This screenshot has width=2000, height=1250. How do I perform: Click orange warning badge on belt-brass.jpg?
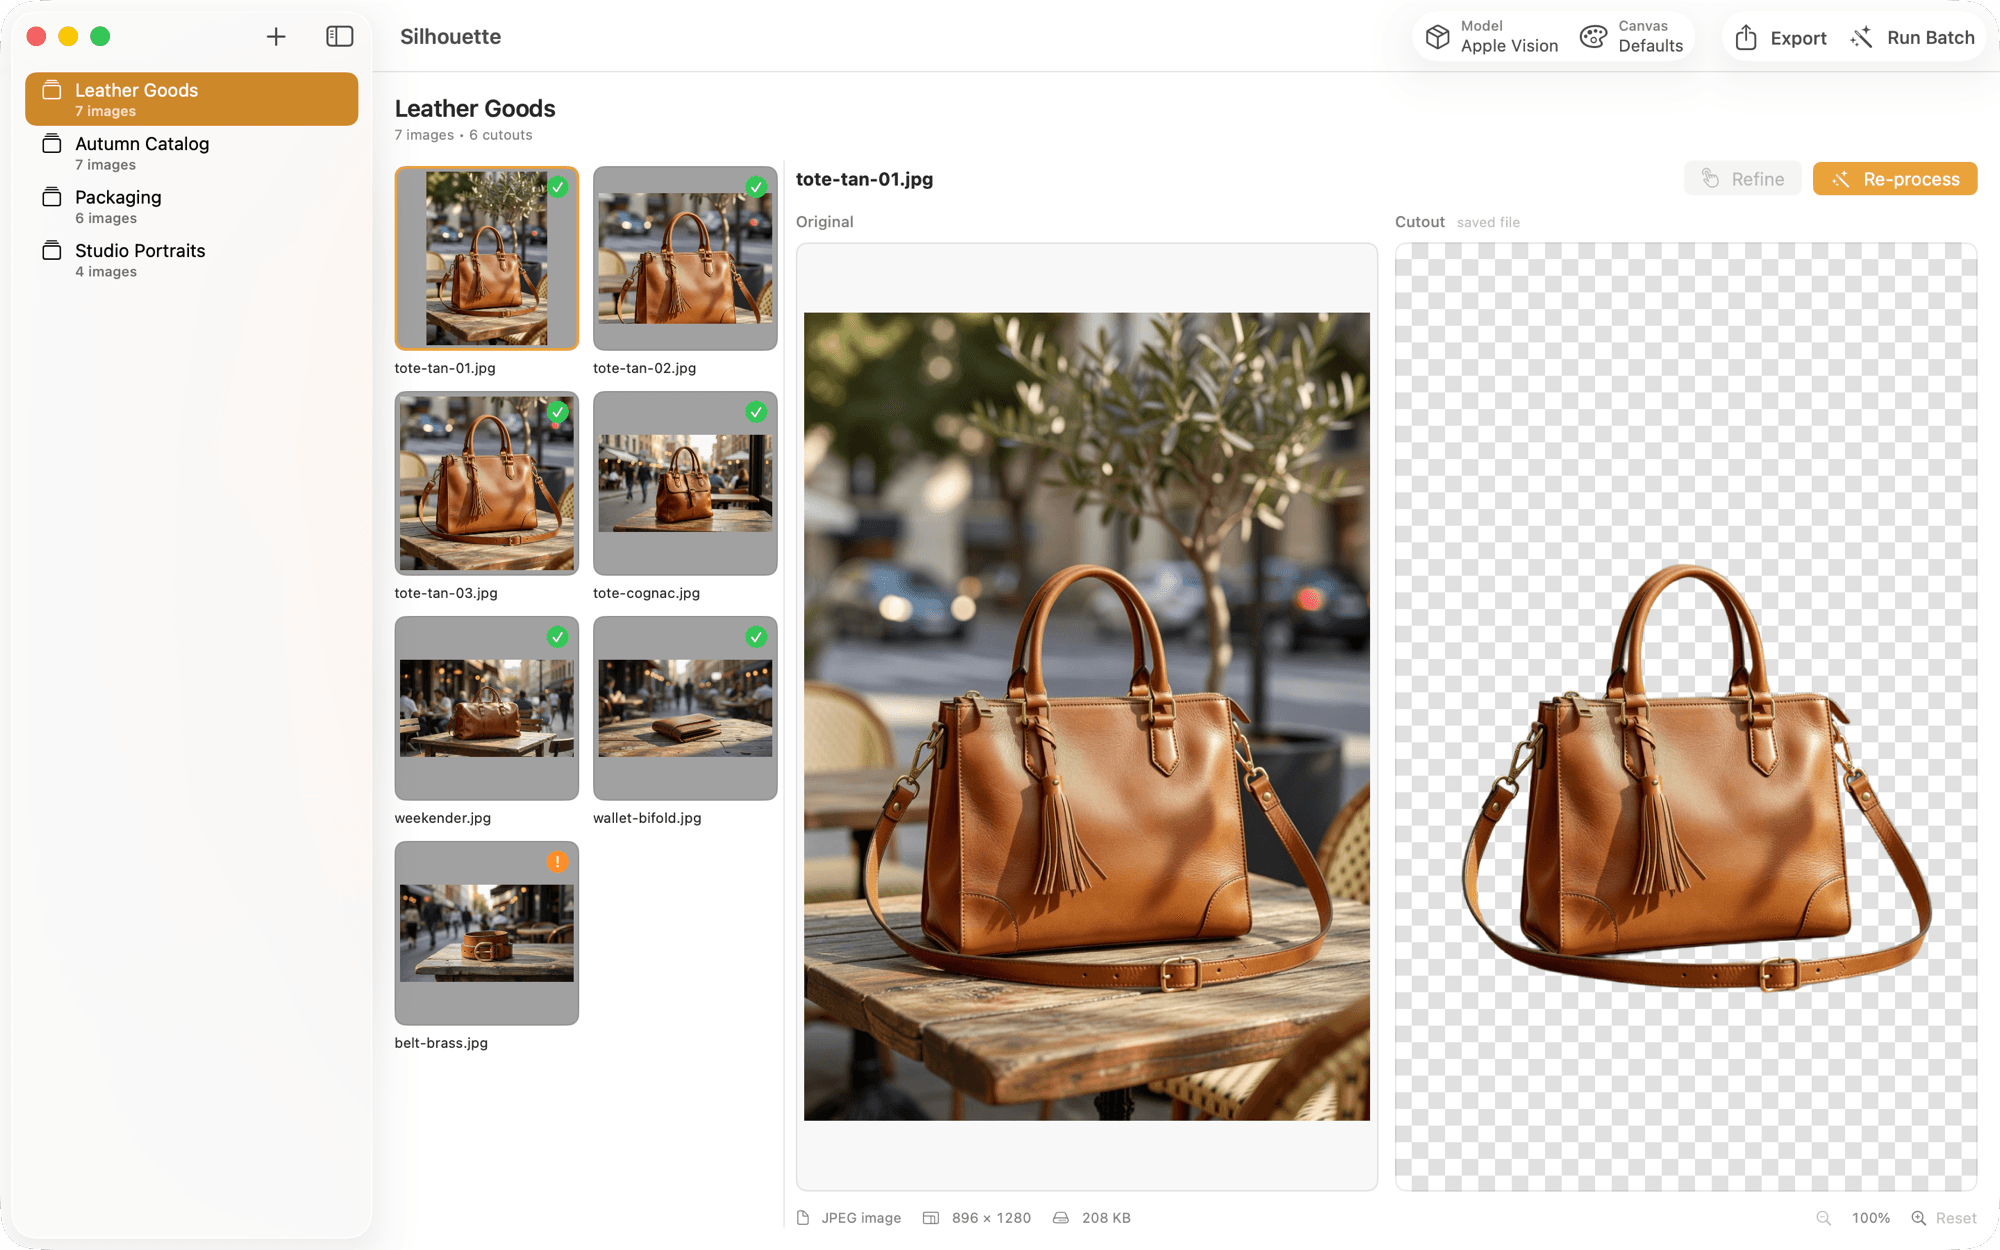pyautogui.click(x=558, y=861)
